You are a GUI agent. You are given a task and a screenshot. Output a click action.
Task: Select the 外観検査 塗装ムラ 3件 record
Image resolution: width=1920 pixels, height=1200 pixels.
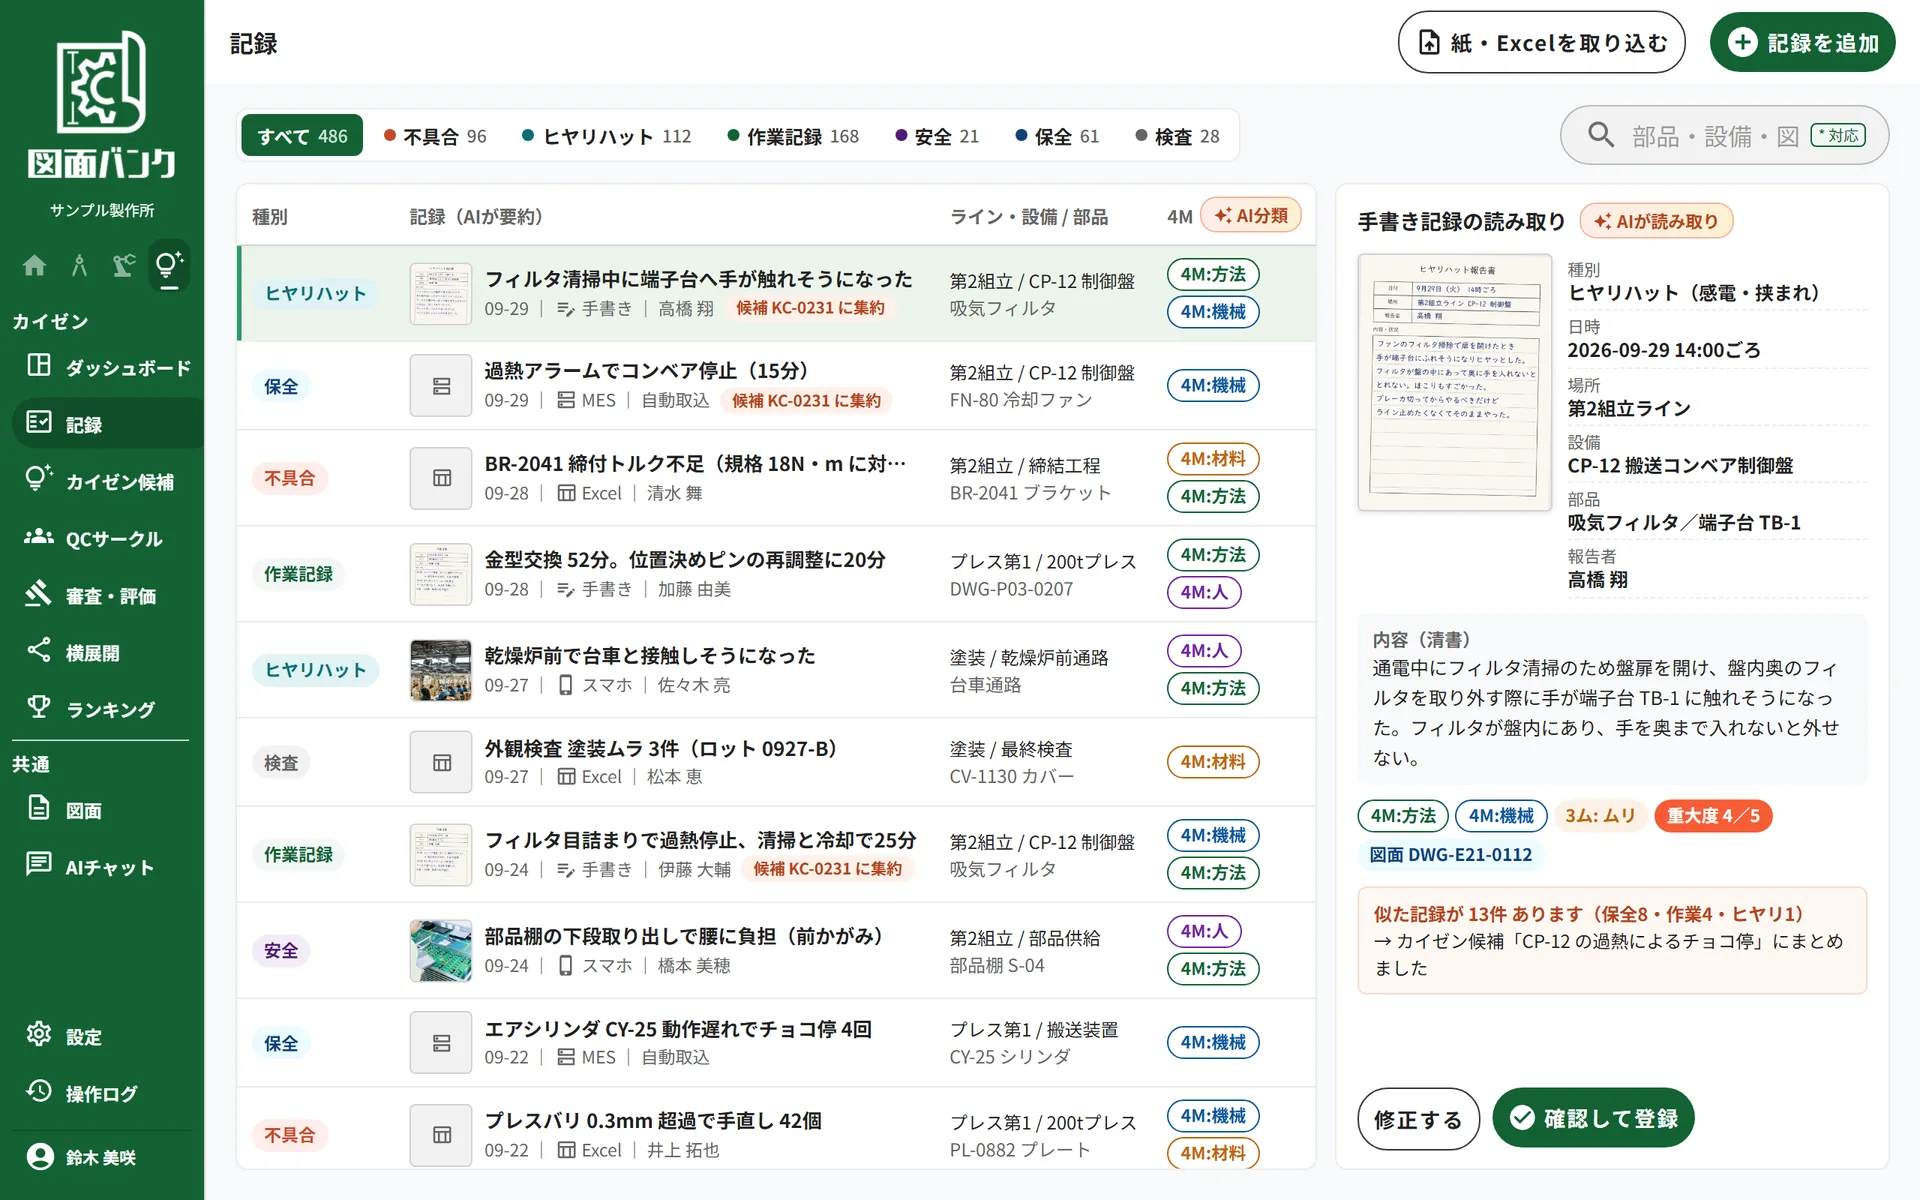click(x=775, y=762)
